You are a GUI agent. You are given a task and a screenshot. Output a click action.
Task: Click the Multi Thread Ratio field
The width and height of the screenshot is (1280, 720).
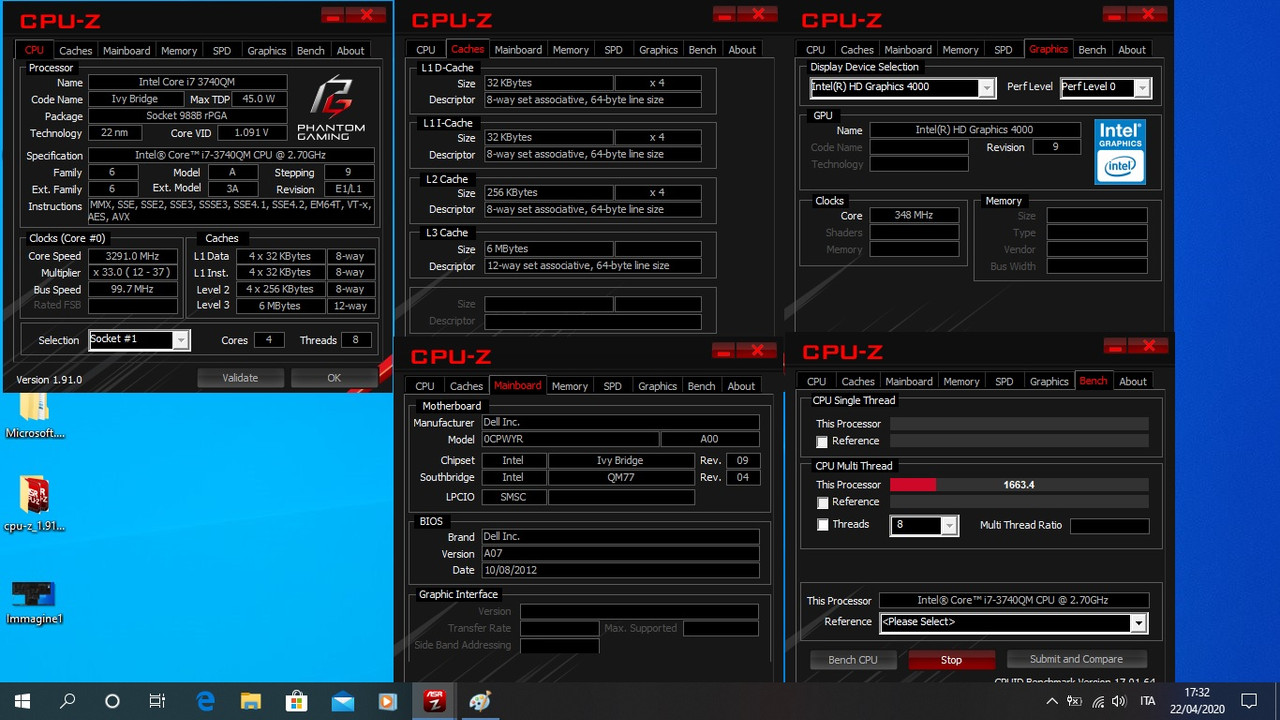[x=1109, y=526]
